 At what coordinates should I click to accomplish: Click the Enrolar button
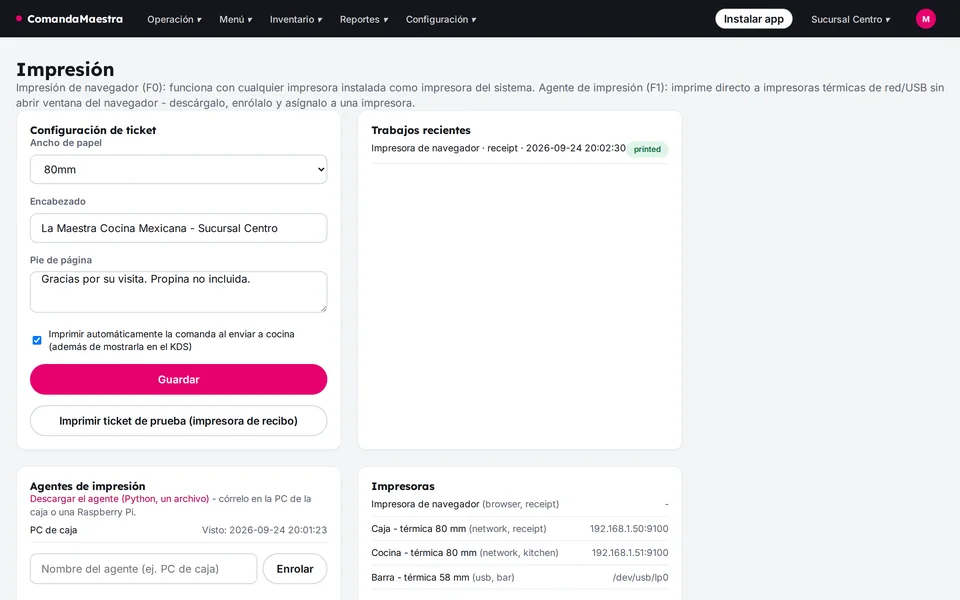coord(294,569)
